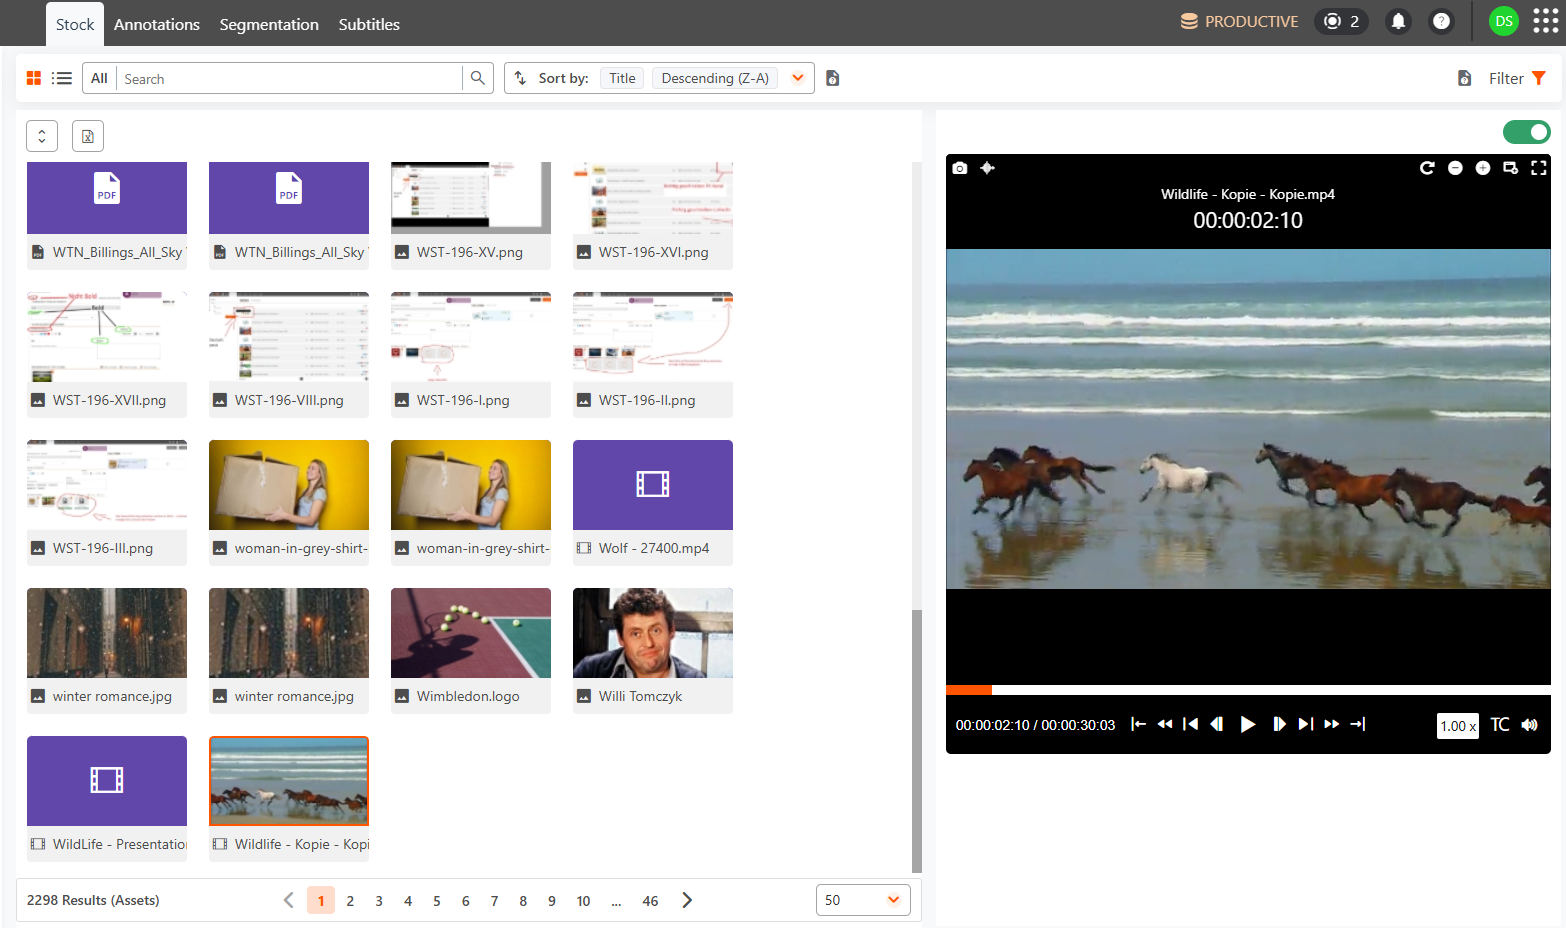Viewport: 1566px width, 928px height.
Task: Click the expand/collapse all arrows button
Action: pyautogui.click(x=42, y=136)
